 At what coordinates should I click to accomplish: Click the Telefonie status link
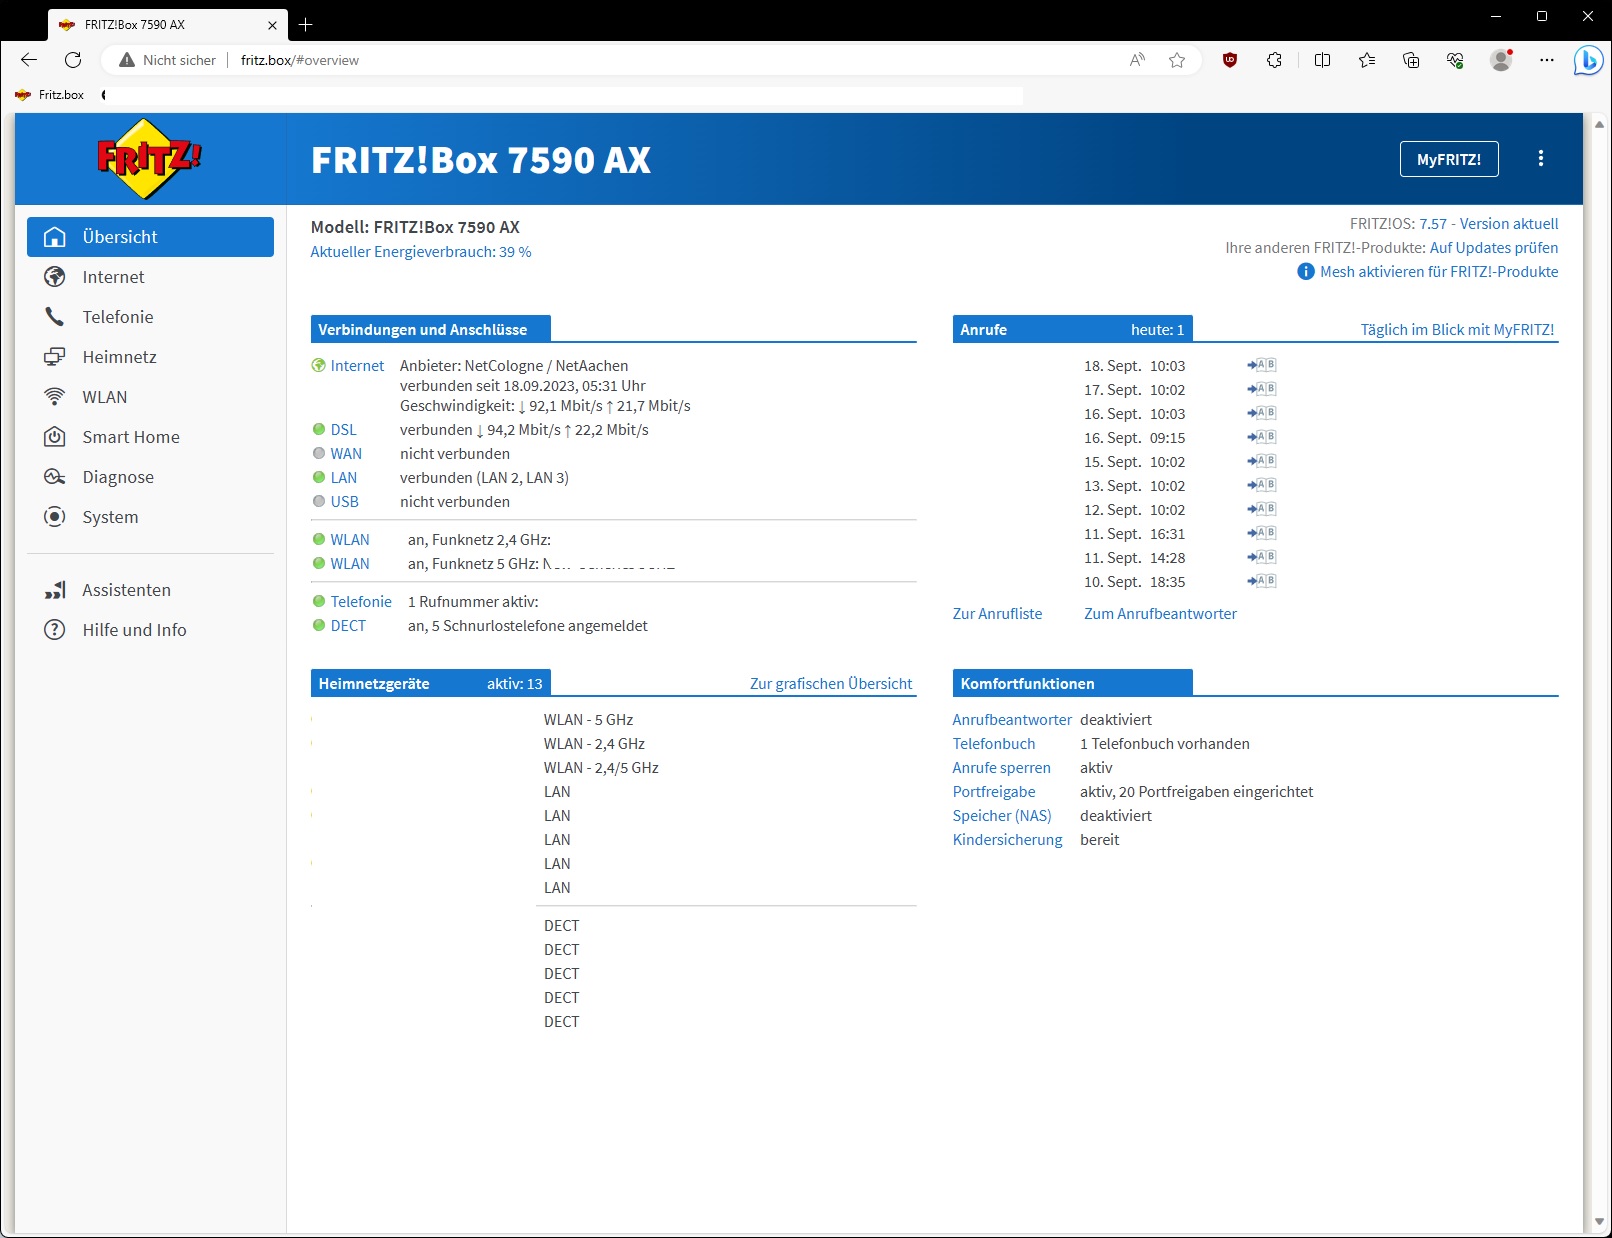pos(361,602)
